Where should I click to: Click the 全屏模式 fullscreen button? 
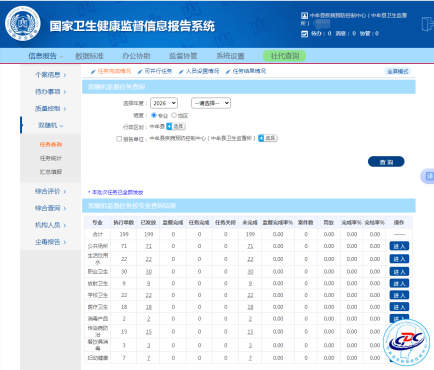click(398, 71)
